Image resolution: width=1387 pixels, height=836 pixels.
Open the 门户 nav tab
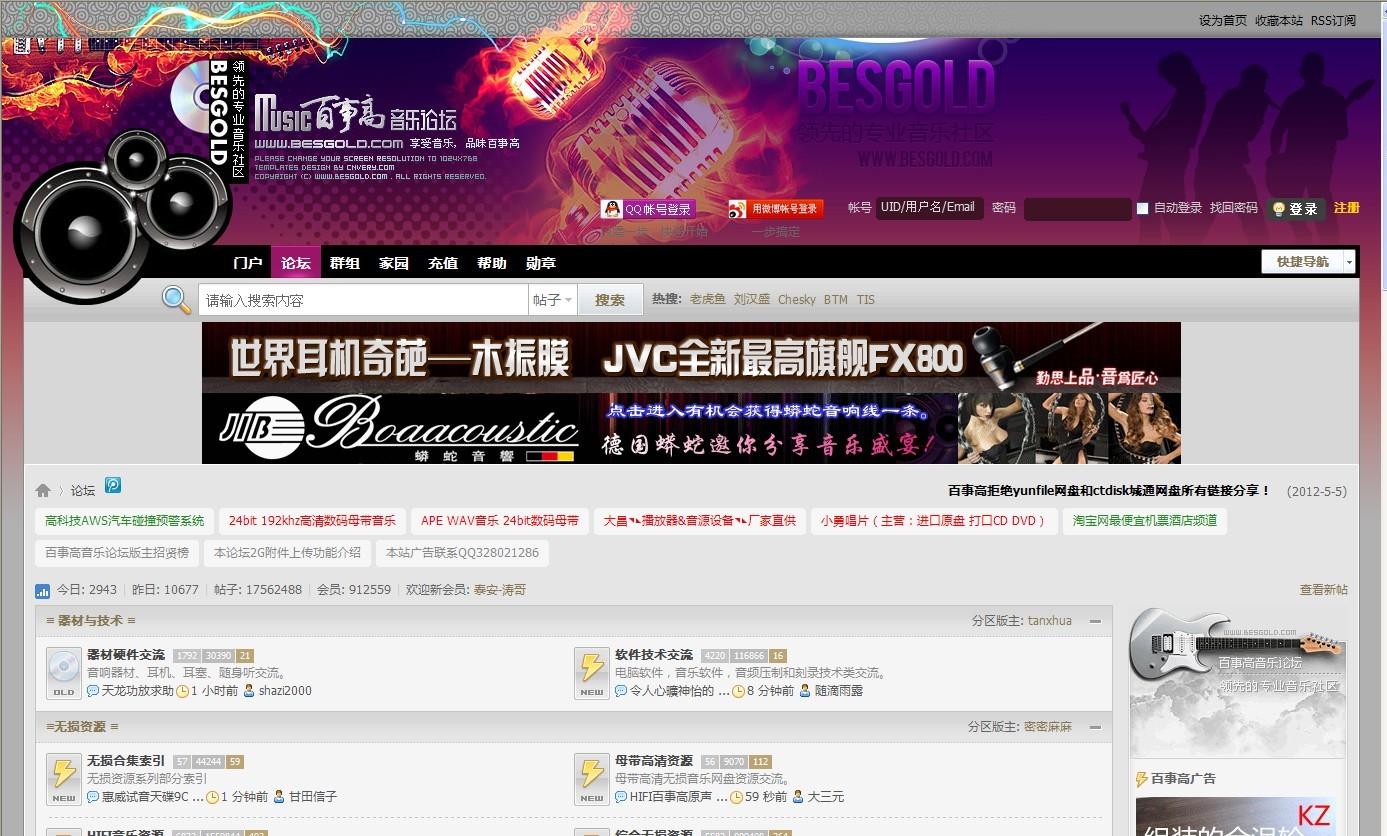(247, 263)
